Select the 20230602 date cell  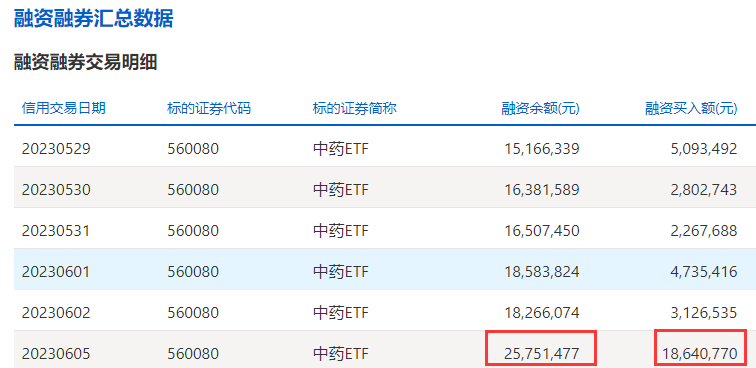(x=56, y=313)
